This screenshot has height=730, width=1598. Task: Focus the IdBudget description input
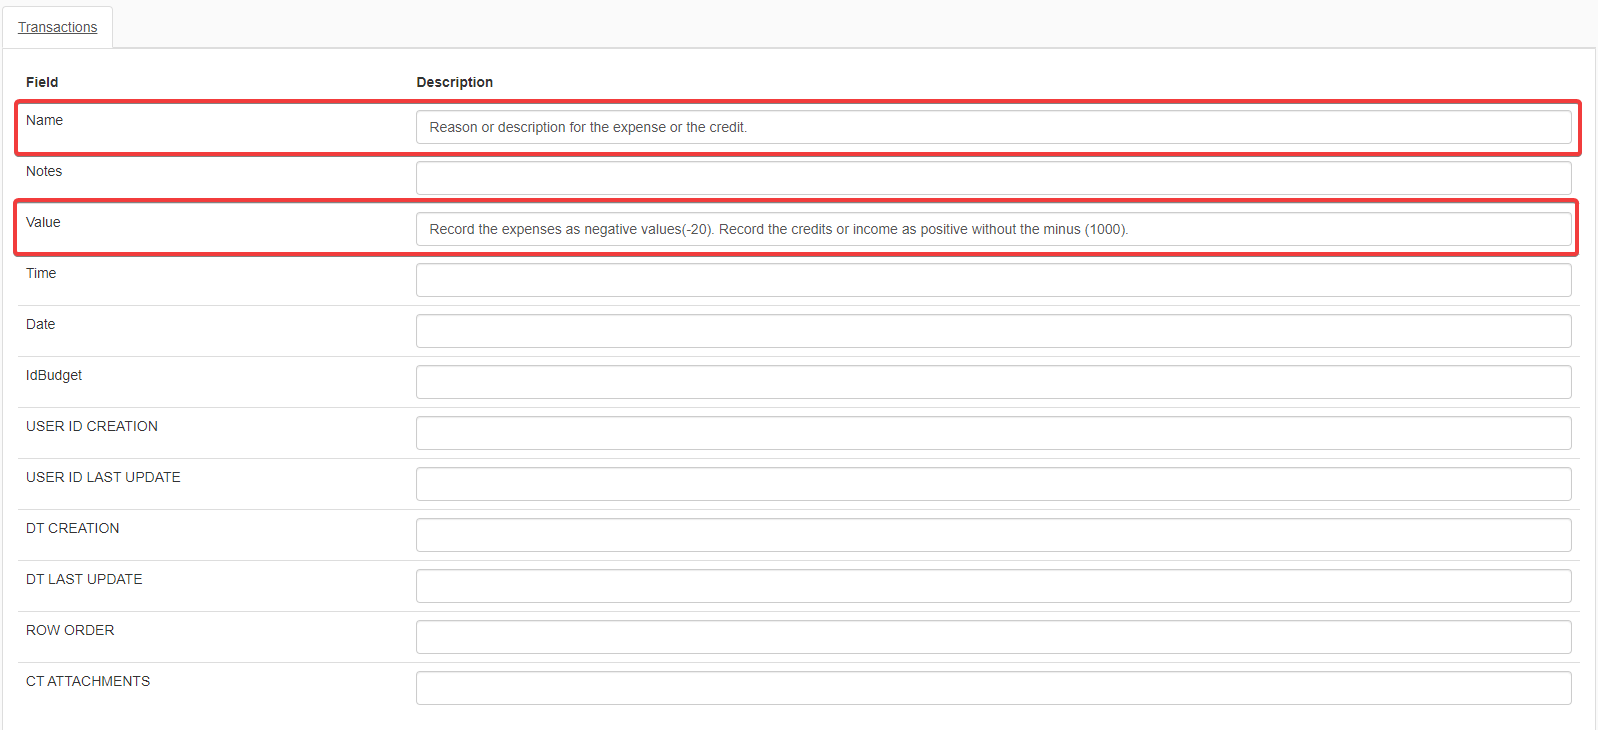click(x=992, y=382)
